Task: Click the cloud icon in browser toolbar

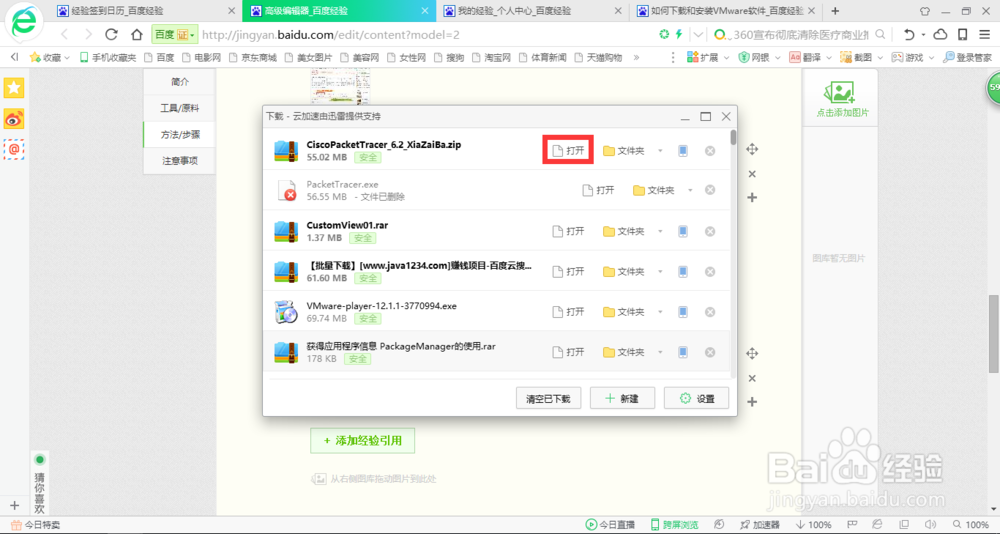Action: click(x=940, y=34)
